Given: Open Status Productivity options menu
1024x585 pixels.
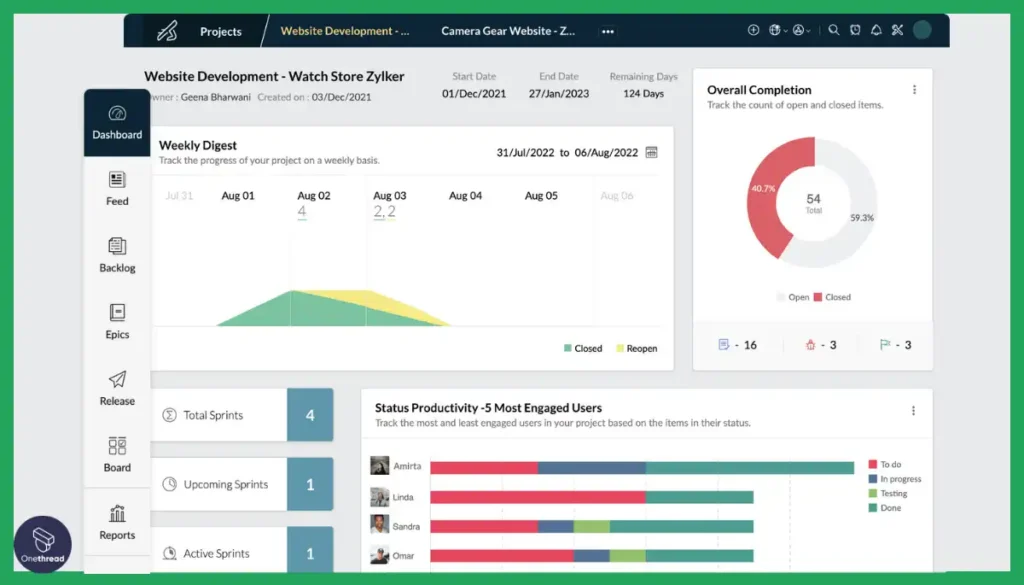Looking at the screenshot, I should [x=913, y=411].
